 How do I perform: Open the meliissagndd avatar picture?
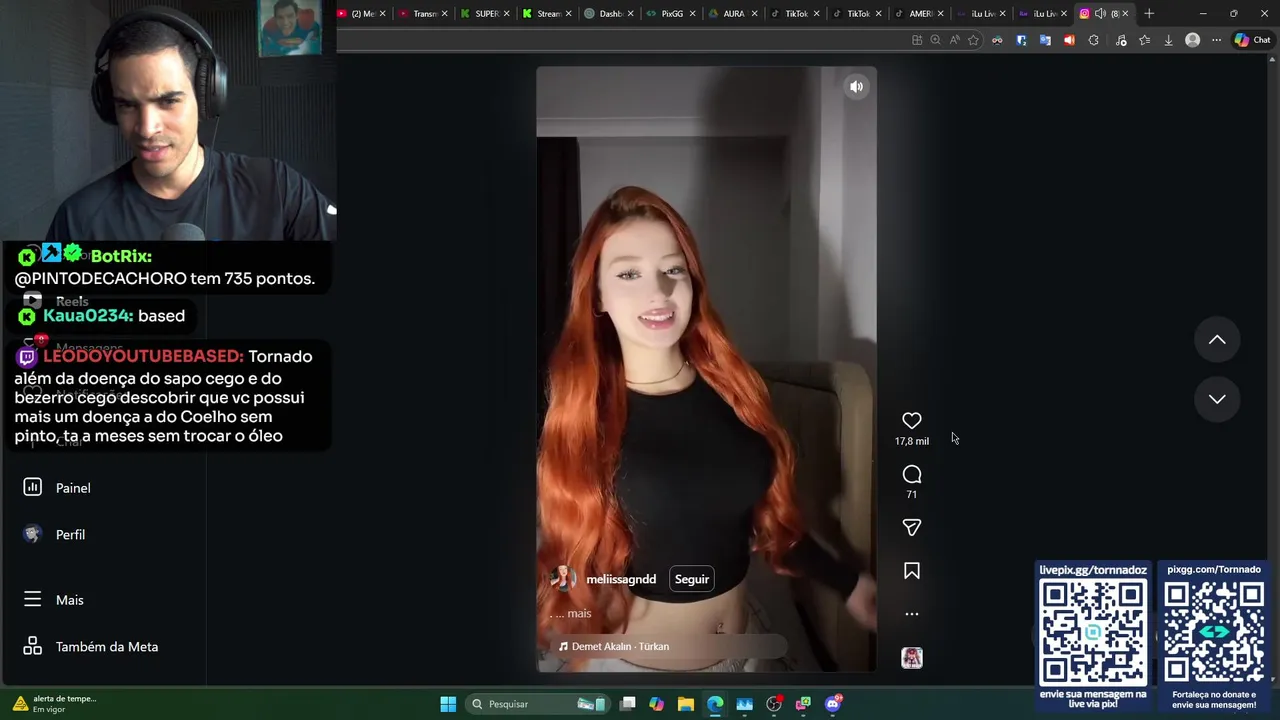click(x=562, y=579)
